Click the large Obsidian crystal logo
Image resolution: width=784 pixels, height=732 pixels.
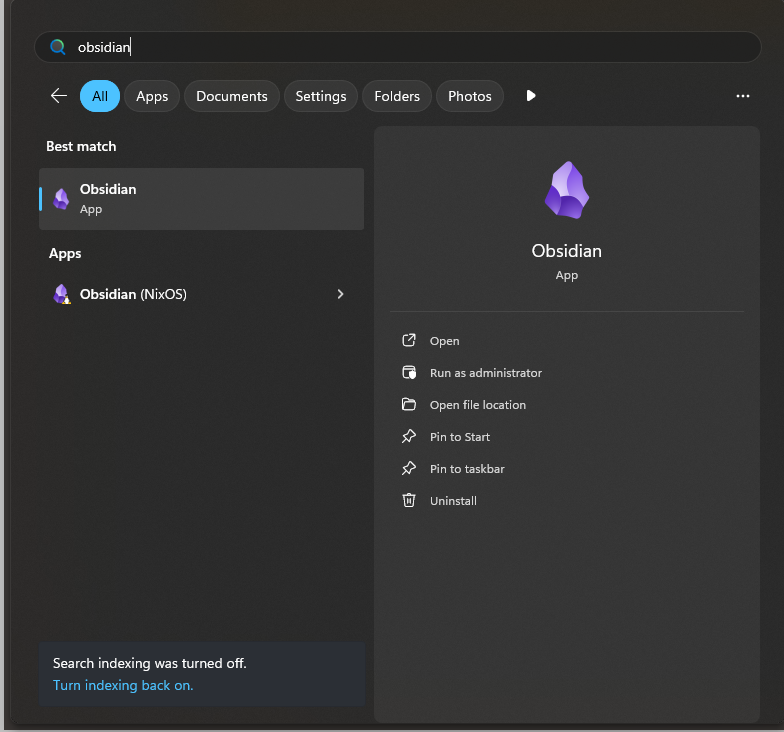tap(566, 190)
